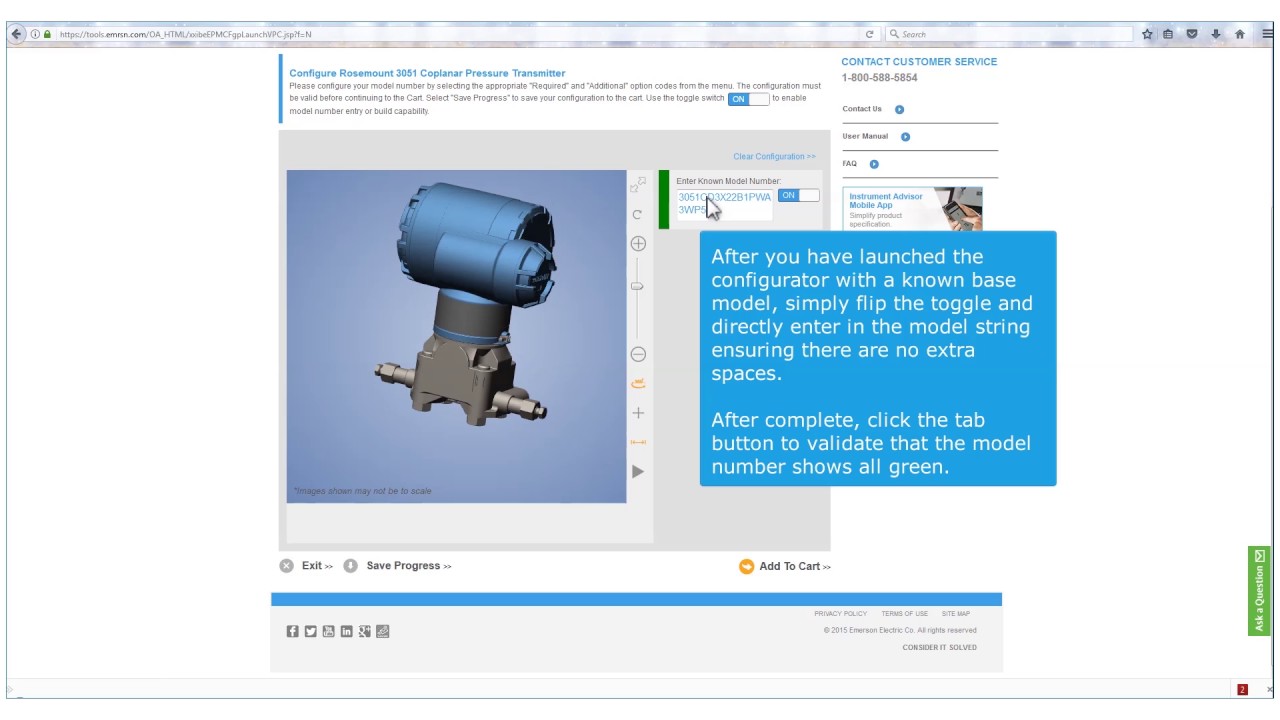Open Site Map link
The image size is (1280, 720).
955,614
